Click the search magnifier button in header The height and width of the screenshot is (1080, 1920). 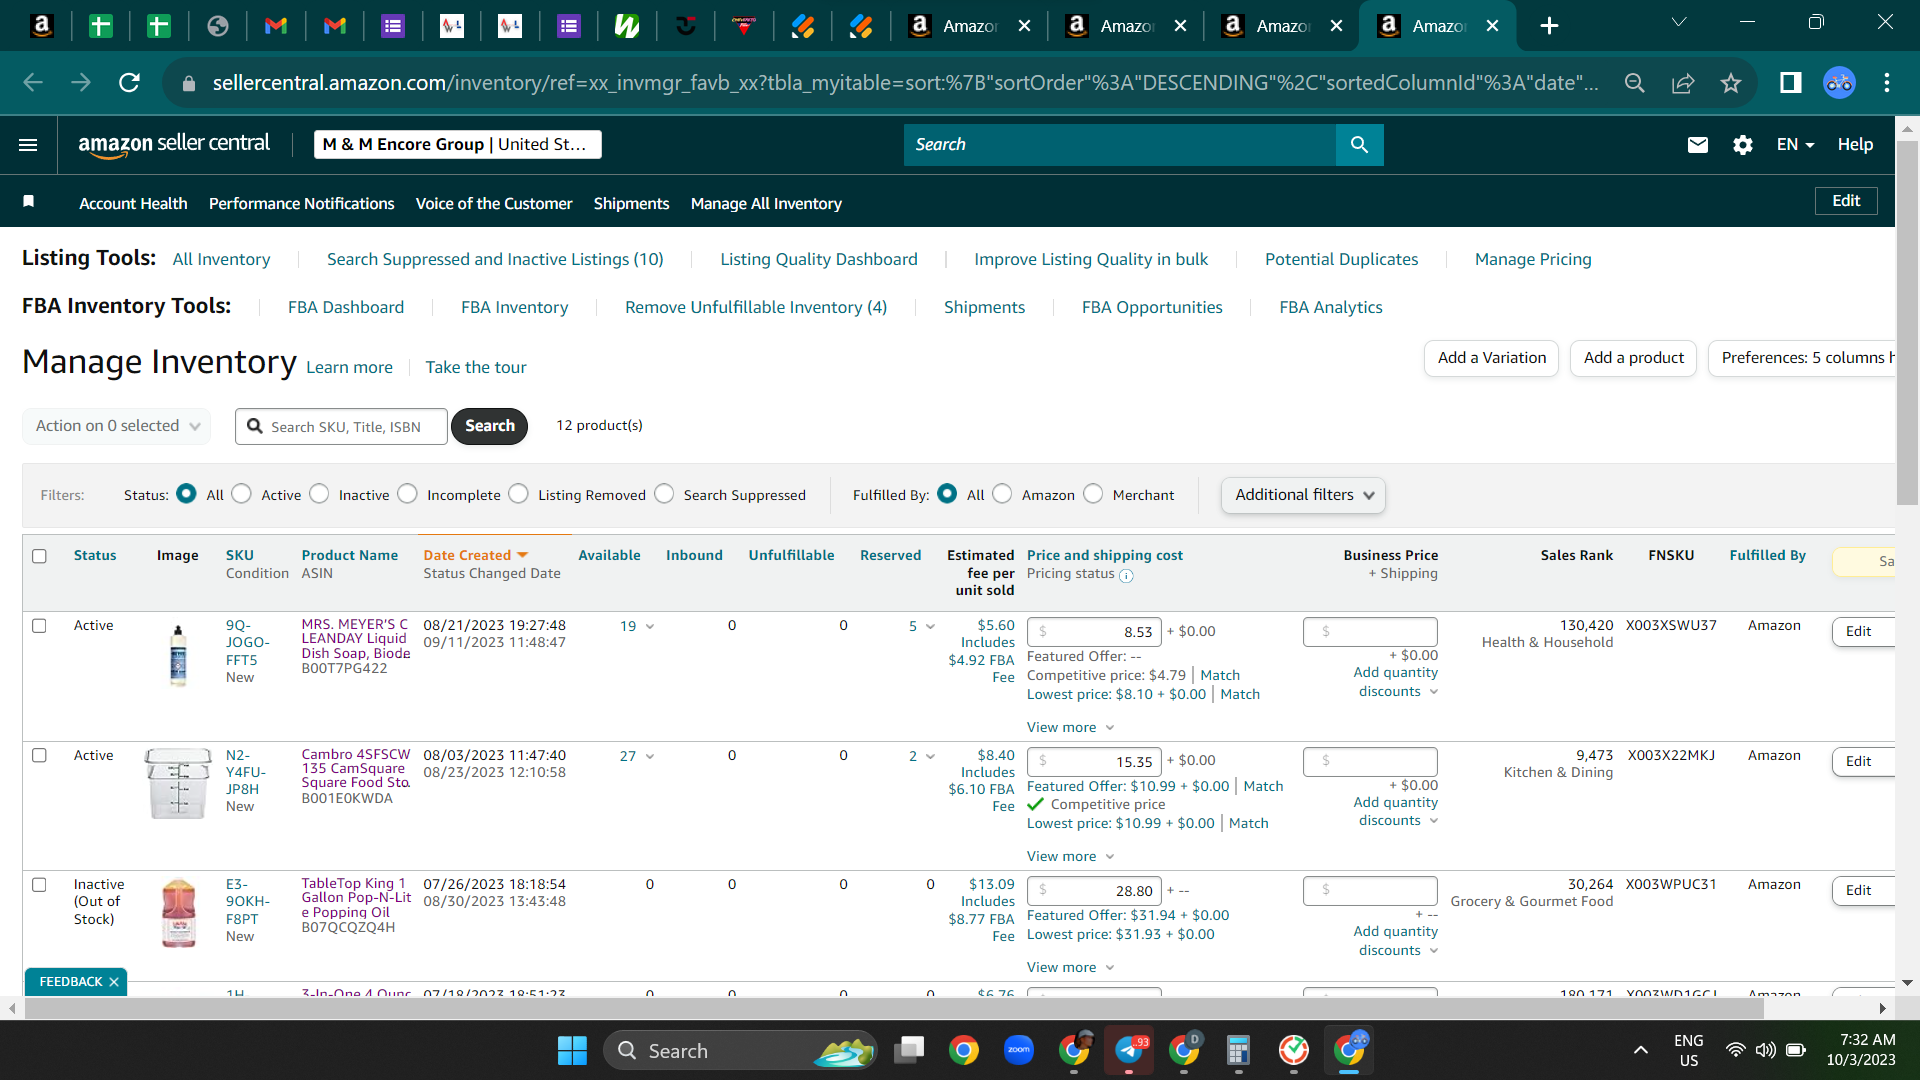[x=1359, y=145]
